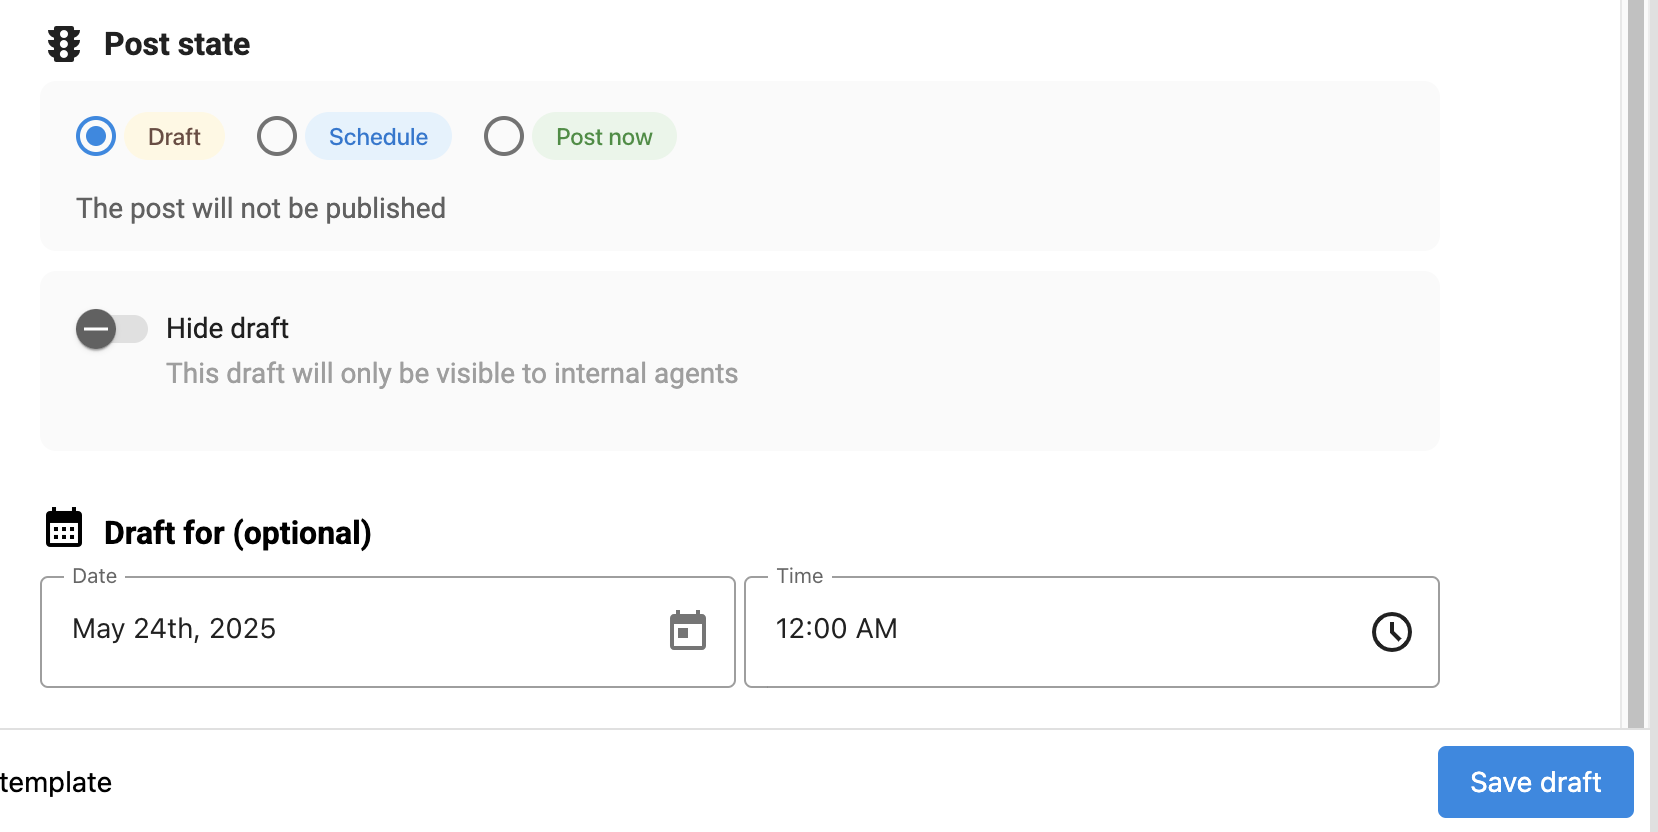
Task: Choose the Post now radio button
Action: [504, 136]
